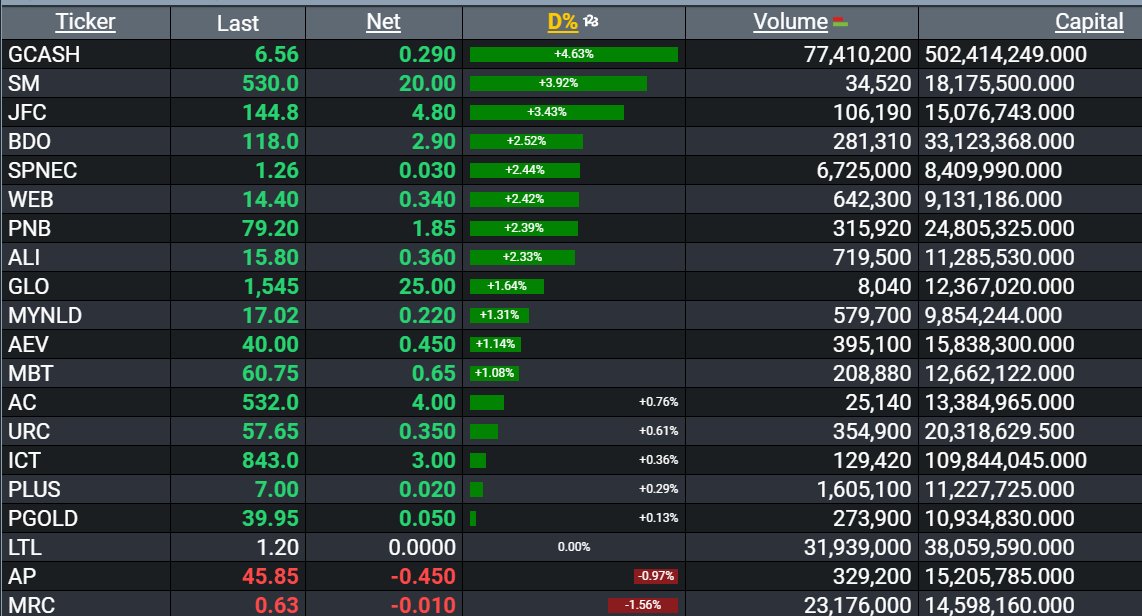Click the sort priority icon beside D%

(591, 22)
